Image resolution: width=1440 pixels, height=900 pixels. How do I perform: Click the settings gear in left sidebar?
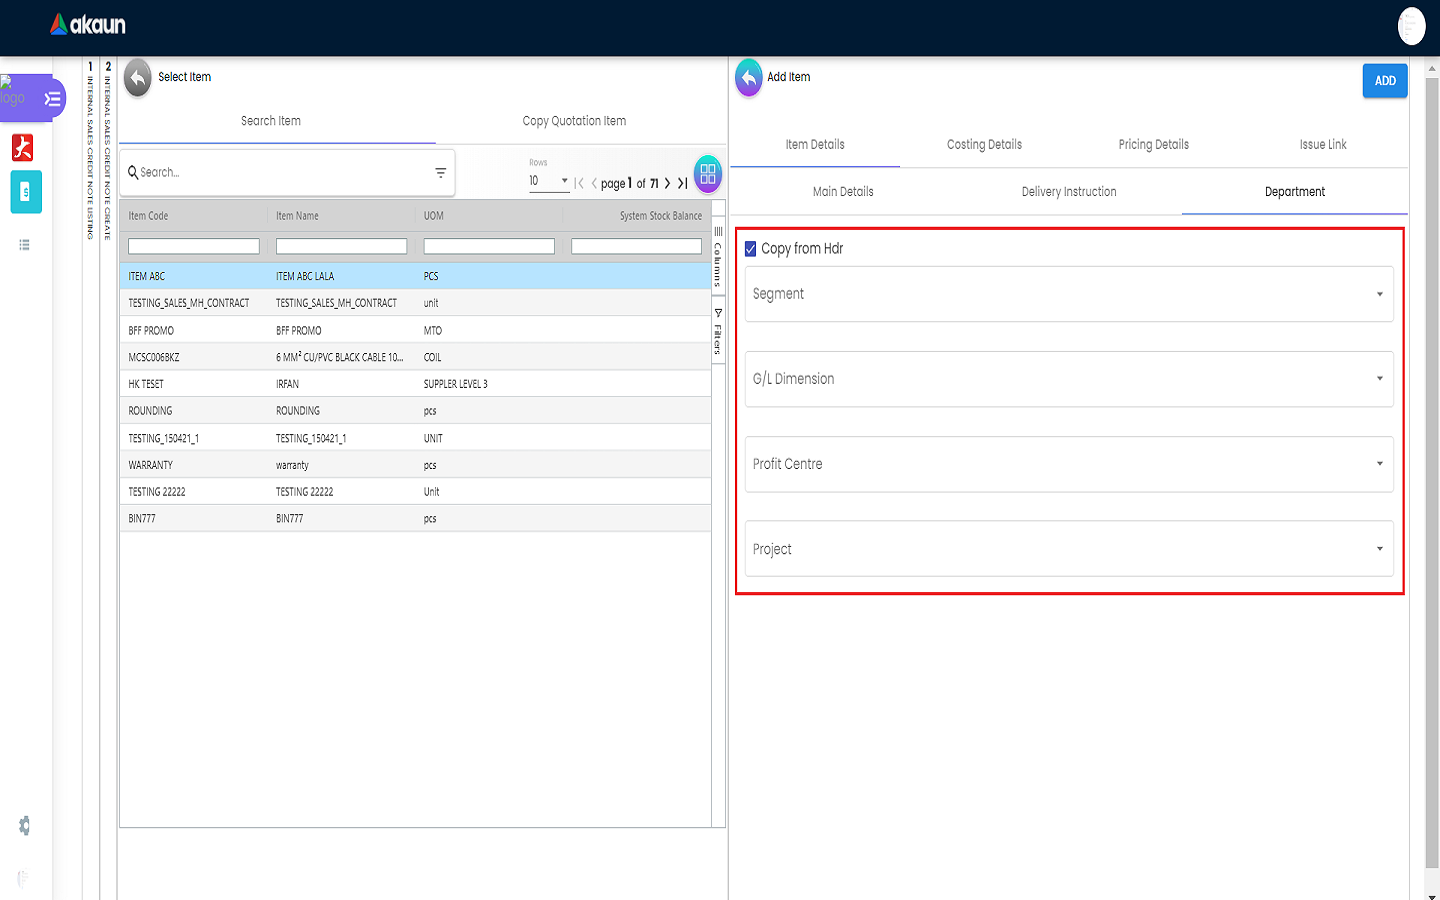(24, 826)
